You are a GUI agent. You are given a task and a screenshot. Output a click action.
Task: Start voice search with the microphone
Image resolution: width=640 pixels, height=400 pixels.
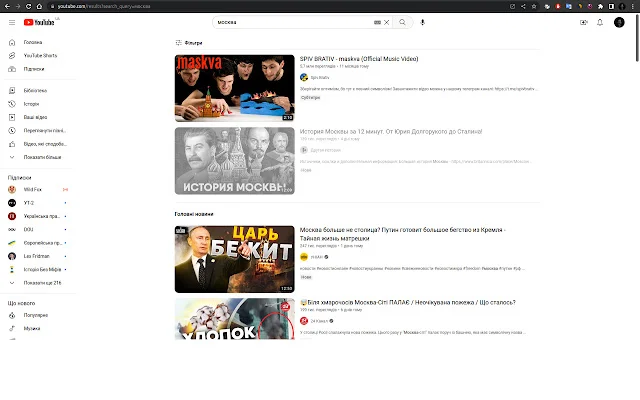tap(422, 22)
